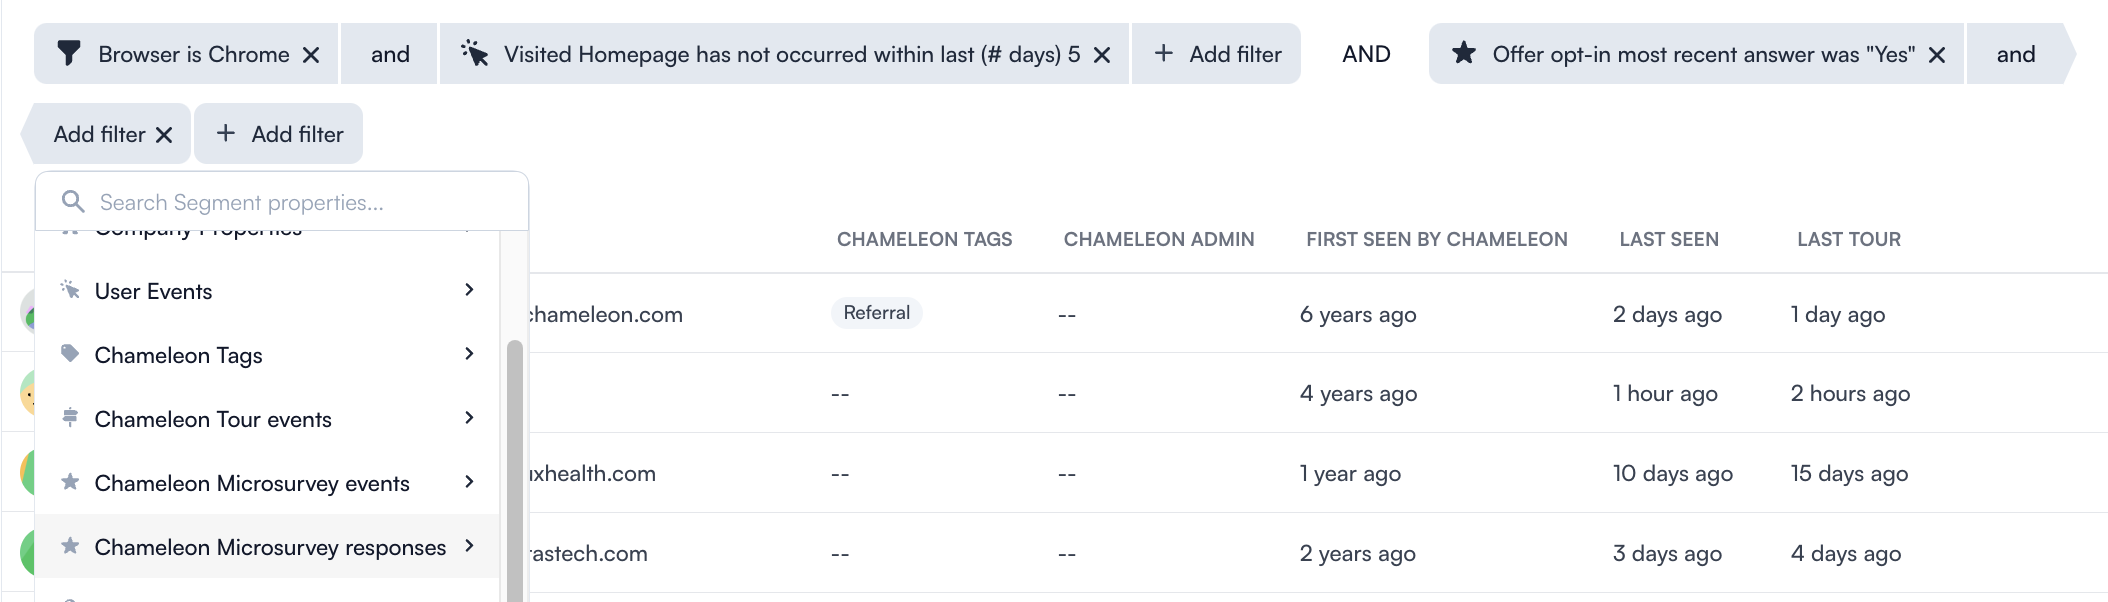
Task: Click the signpost icon beside Tour events
Action: pos(70,418)
